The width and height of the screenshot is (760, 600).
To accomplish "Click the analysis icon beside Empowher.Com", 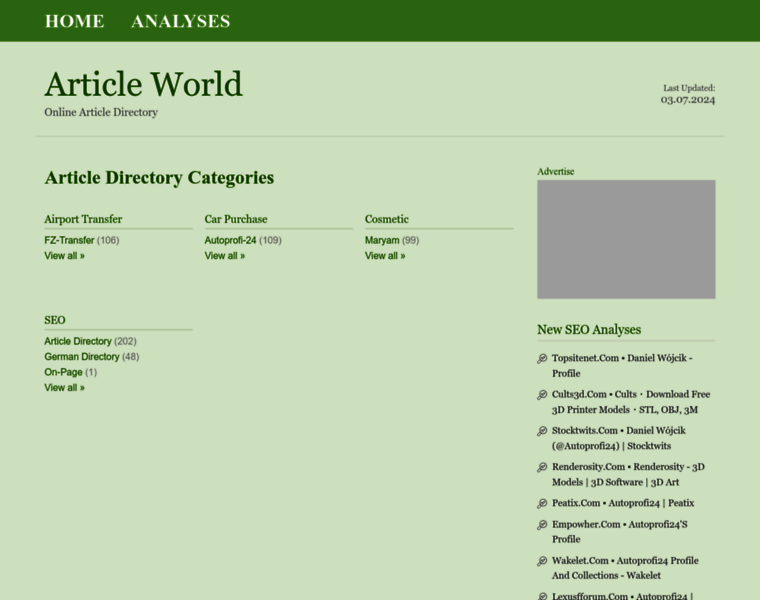I will 542,525.
